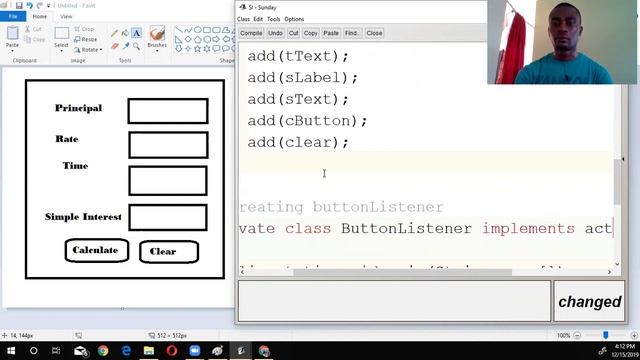The height and width of the screenshot is (360, 640).
Task: Open the Rotate dropdown in Paint
Action: (101, 50)
